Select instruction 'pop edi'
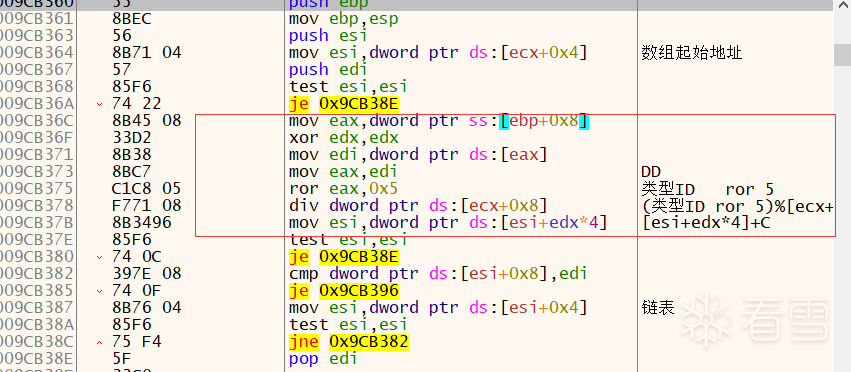This screenshot has width=851, height=372. click(x=323, y=359)
